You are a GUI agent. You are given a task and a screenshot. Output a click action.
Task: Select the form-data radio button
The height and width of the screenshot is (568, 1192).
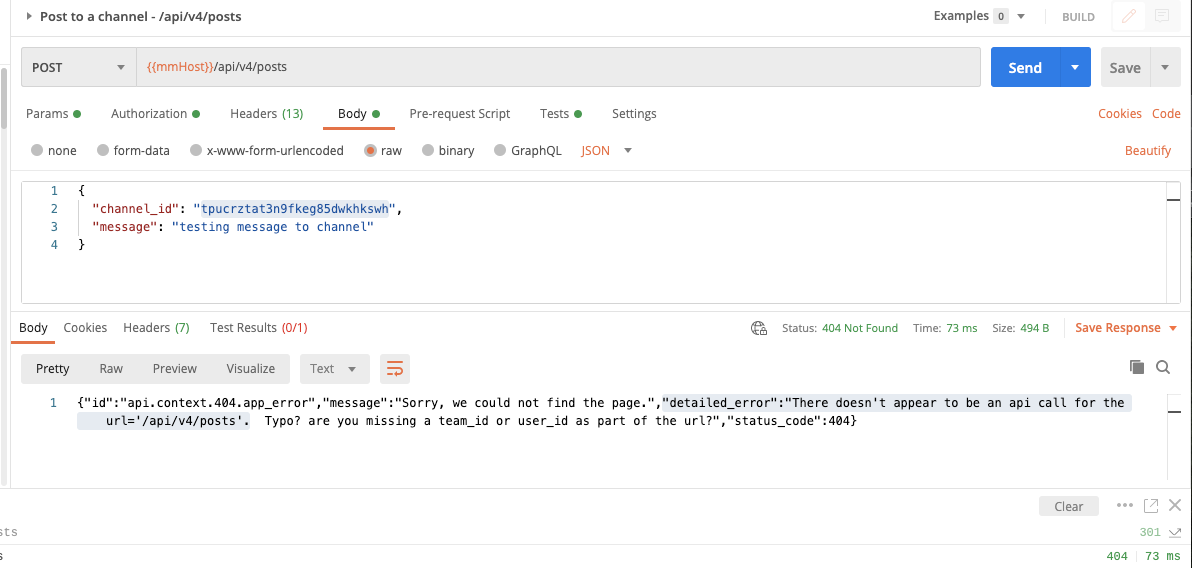(103, 151)
